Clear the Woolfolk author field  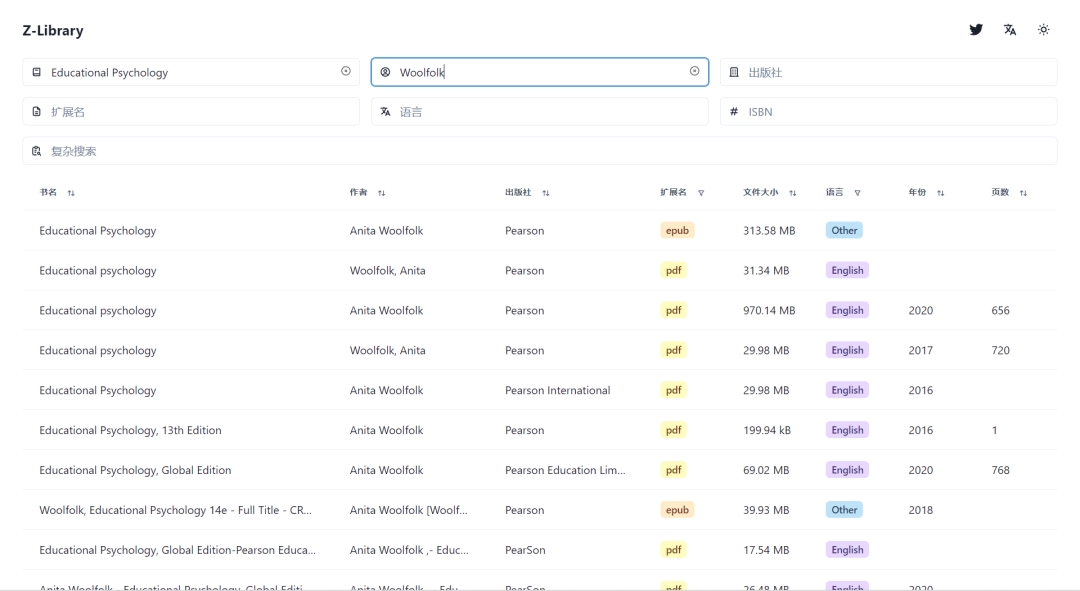pyautogui.click(x=694, y=71)
